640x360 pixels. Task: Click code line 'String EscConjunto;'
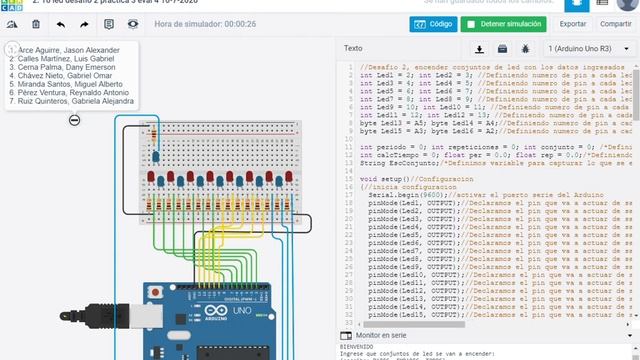pyautogui.click(x=400, y=163)
